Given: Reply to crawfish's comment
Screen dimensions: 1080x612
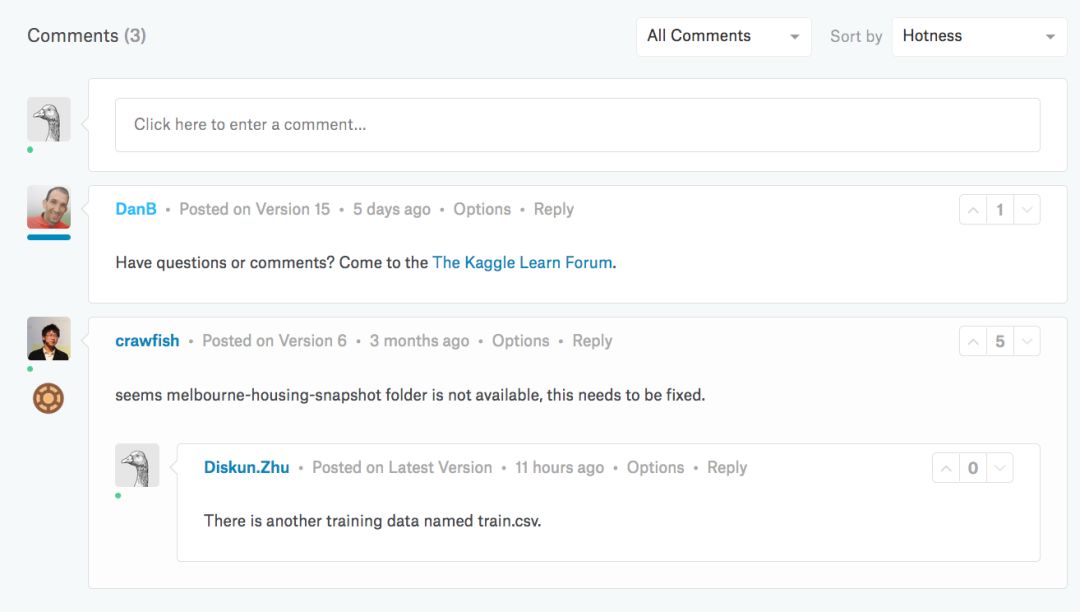Looking at the screenshot, I should click(592, 341).
